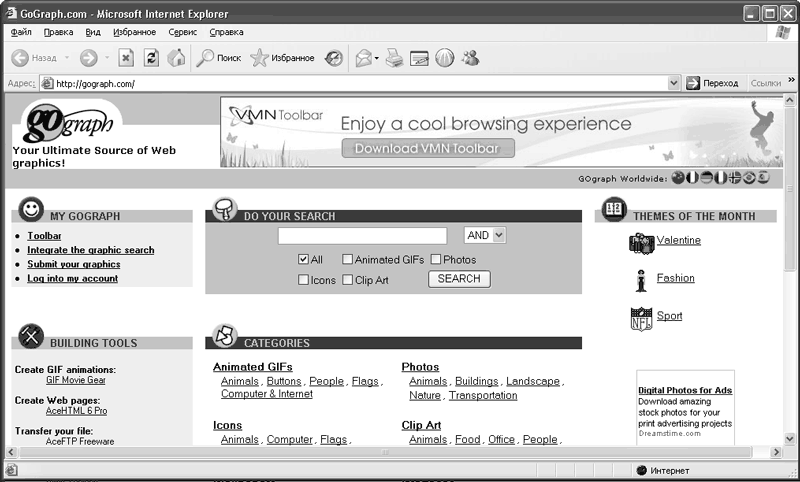Uncheck the All checkbox
This screenshot has height=482, width=800.
(303, 260)
